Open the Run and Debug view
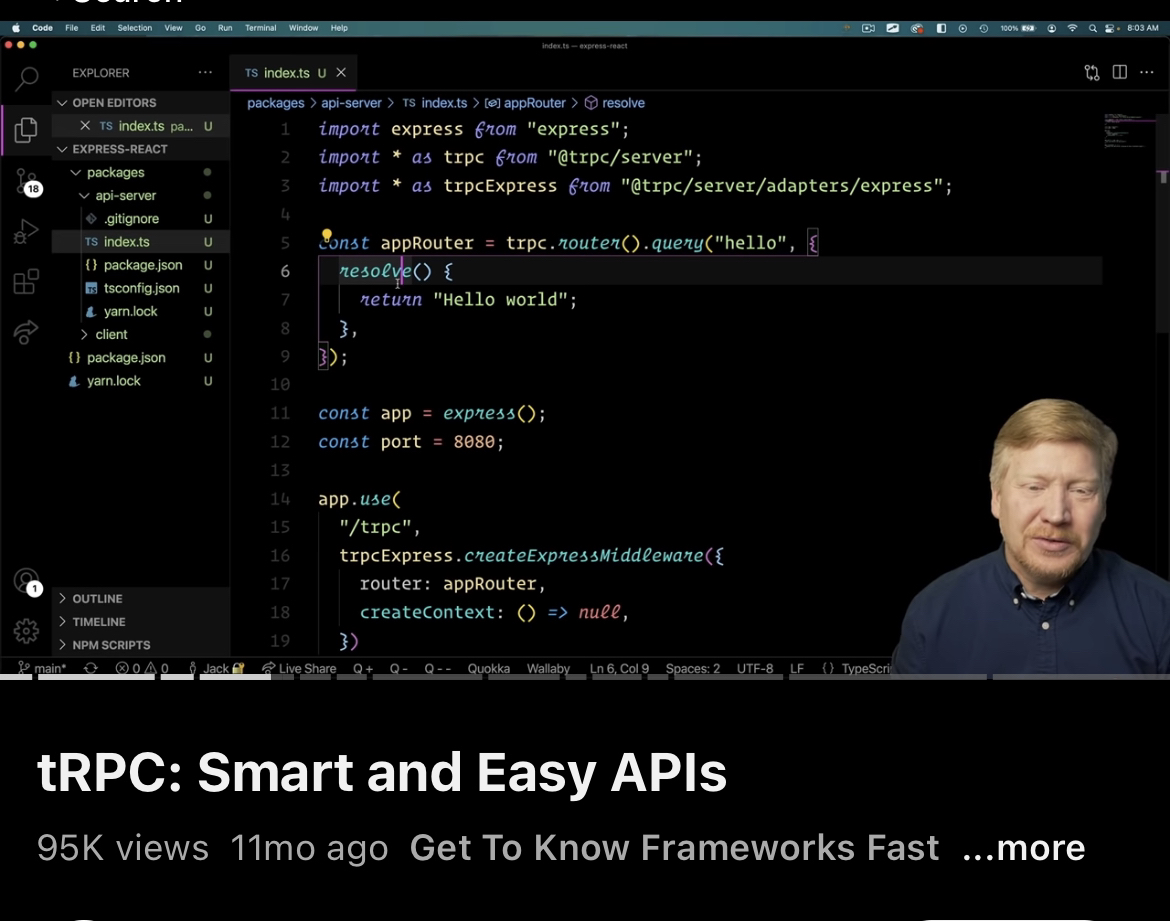 tap(25, 232)
